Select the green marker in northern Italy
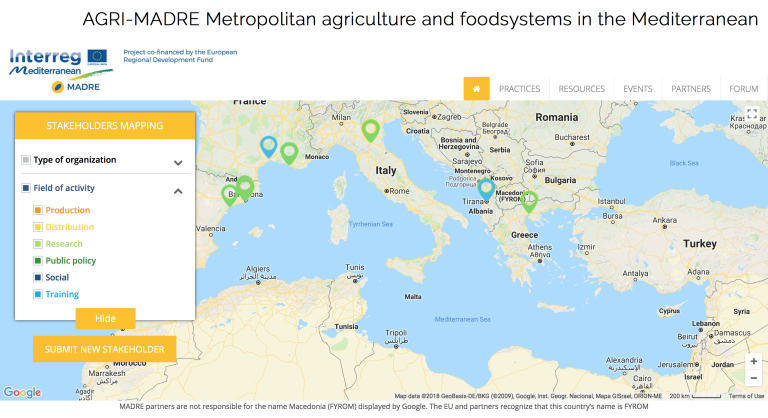The width and height of the screenshot is (768, 418). pyautogui.click(x=371, y=131)
